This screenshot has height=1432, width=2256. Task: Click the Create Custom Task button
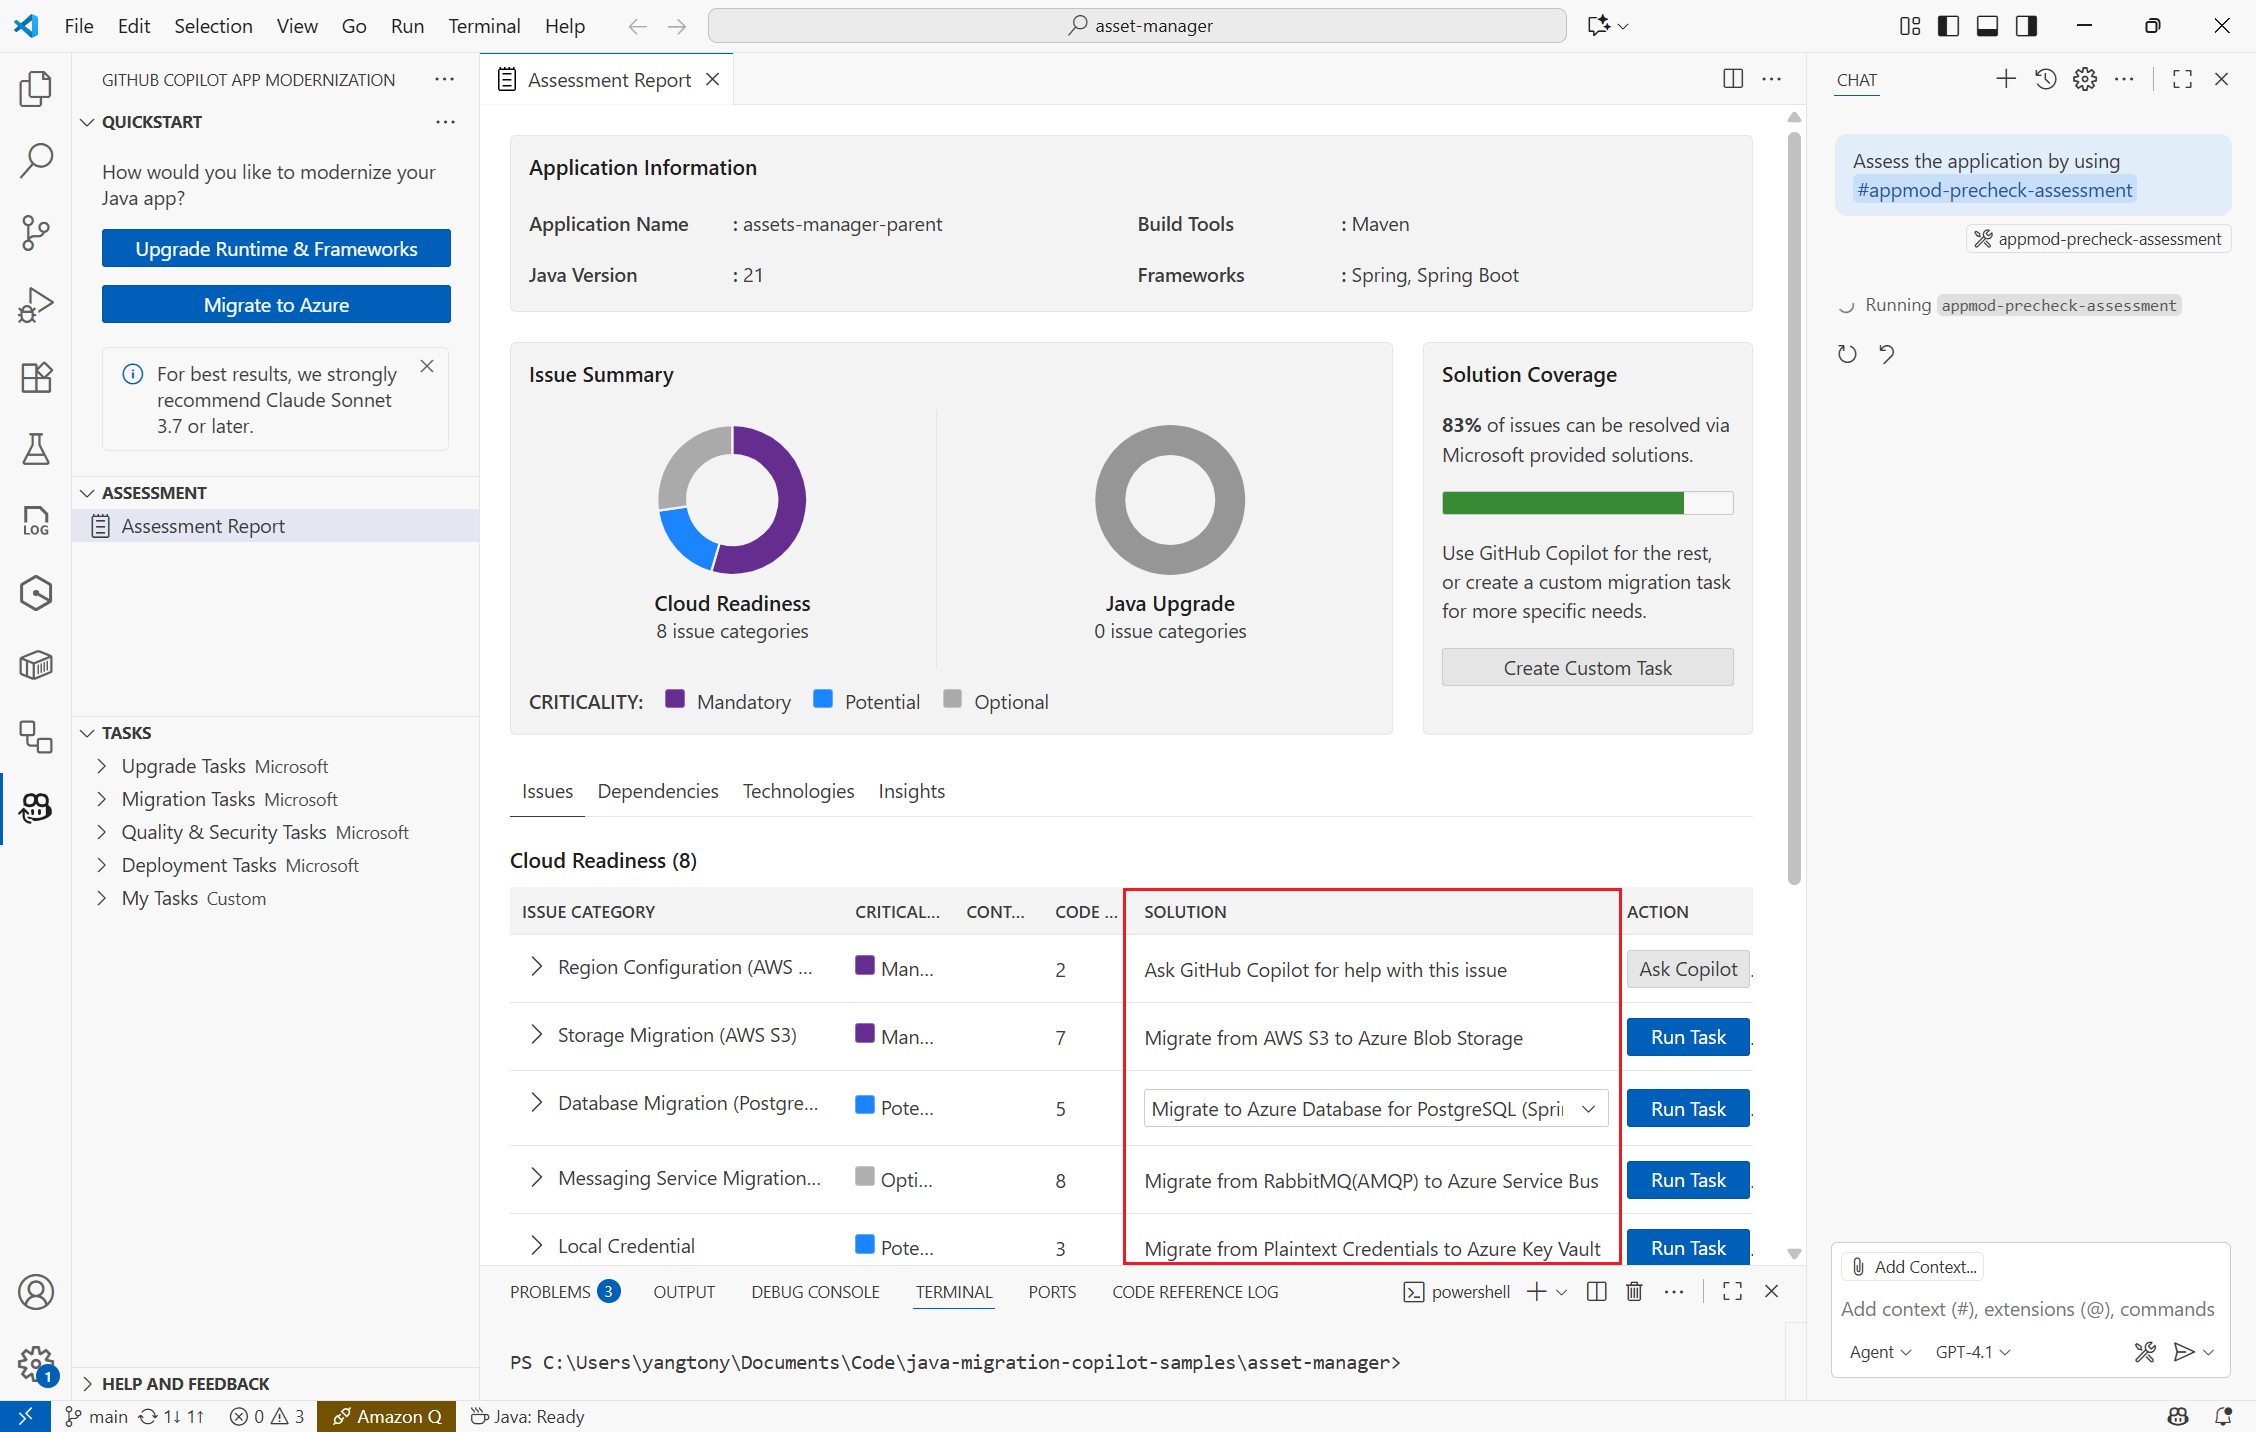(x=1587, y=667)
